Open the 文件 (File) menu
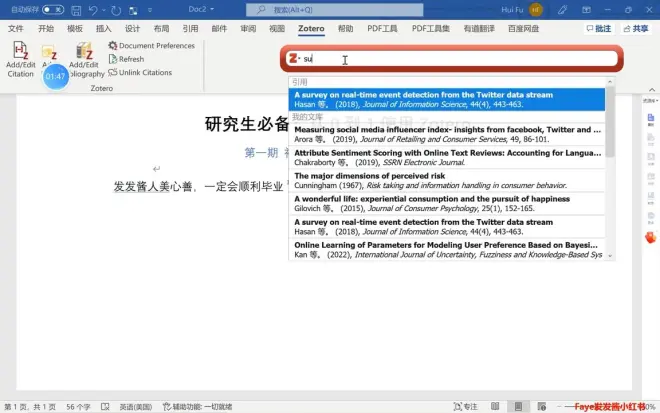This screenshot has height=413, width=660. [16, 29]
